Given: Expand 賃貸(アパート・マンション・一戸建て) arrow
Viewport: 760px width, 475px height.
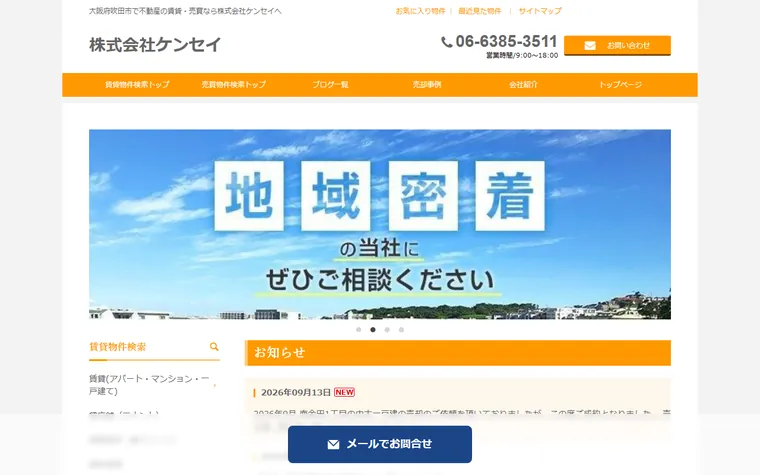Looking at the screenshot, I should 215,385.
